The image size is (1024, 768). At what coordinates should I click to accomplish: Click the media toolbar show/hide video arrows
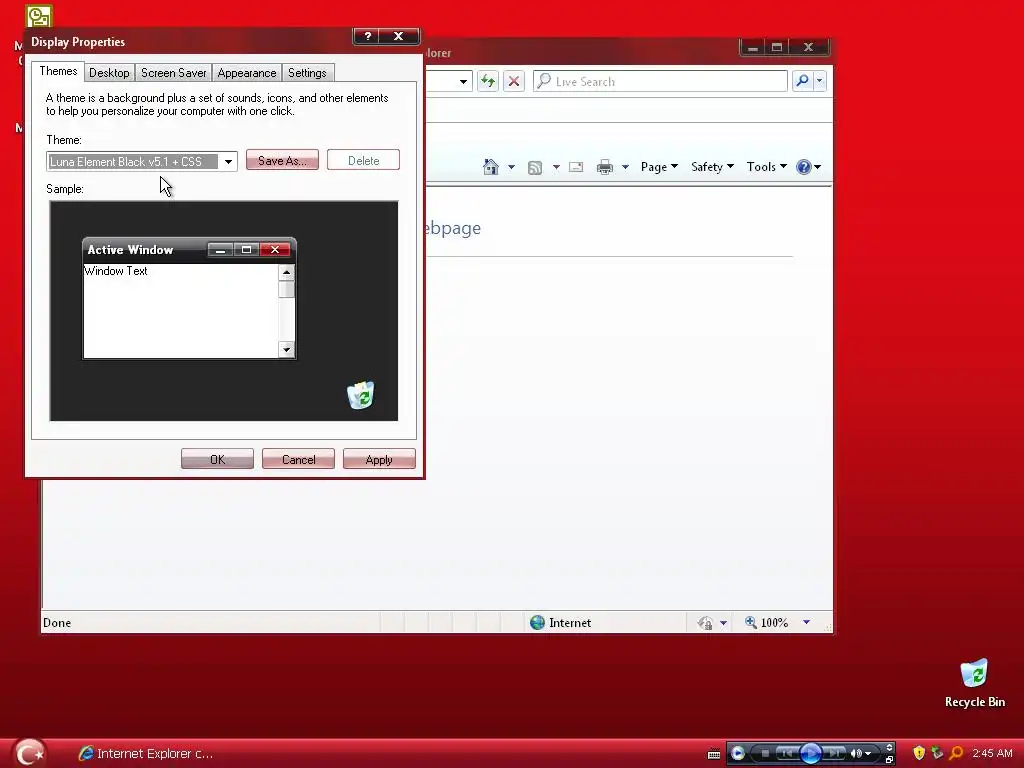click(x=889, y=748)
